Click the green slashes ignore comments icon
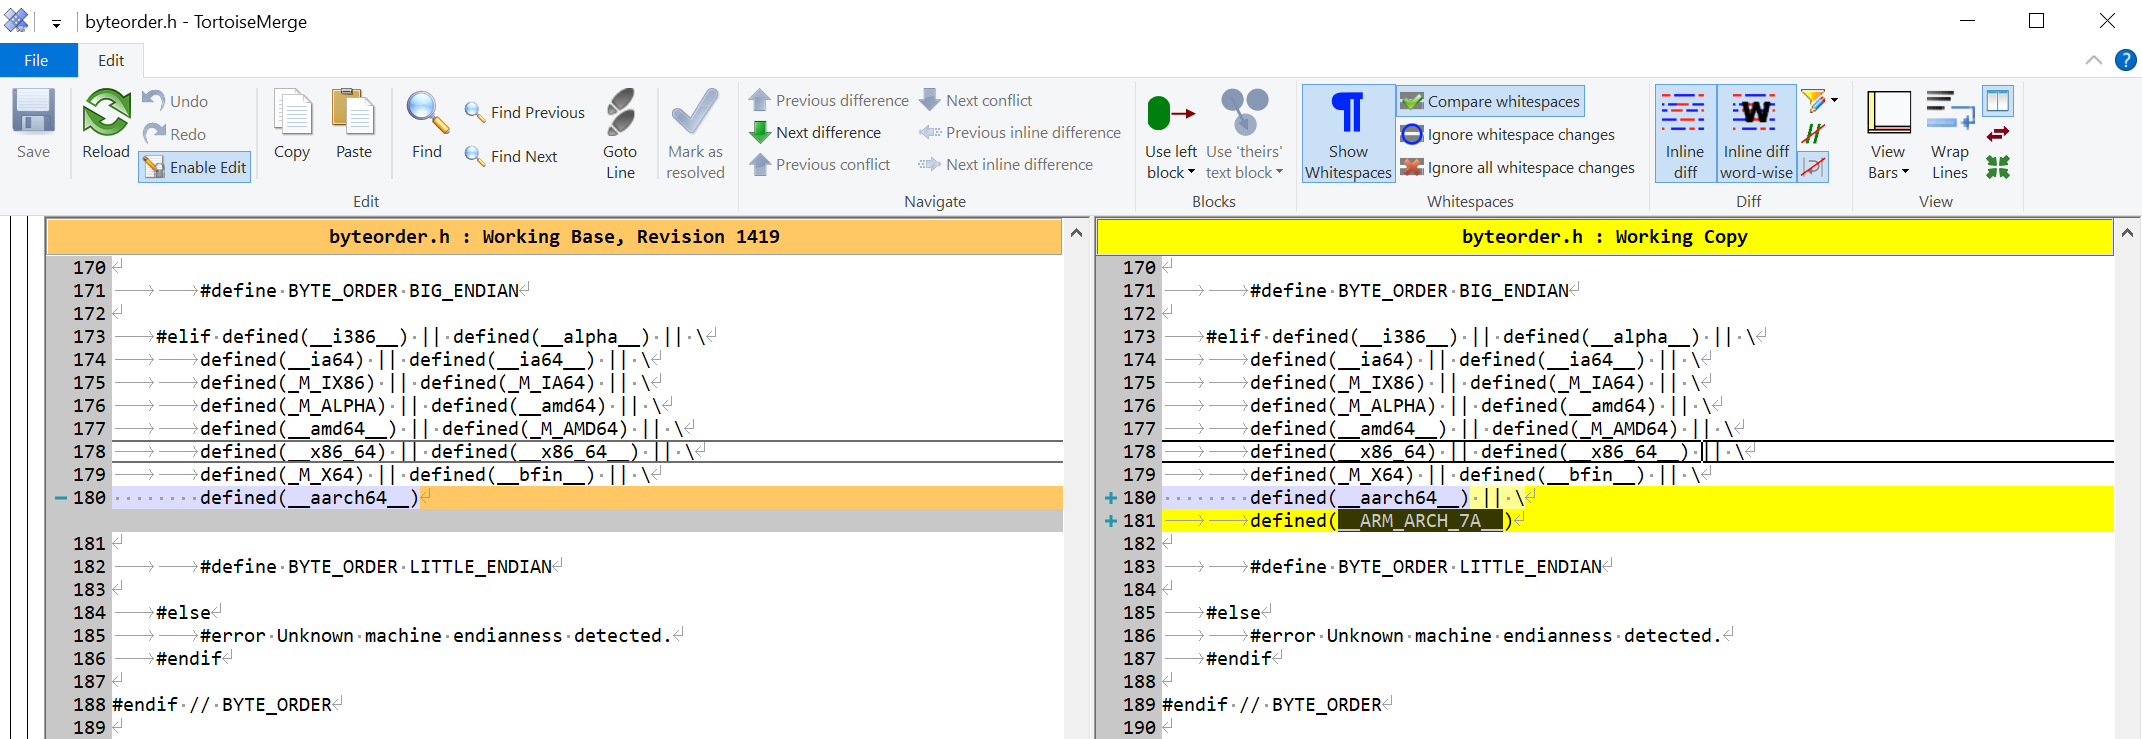This screenshot has width=2142, height=739. pos(1813,134)
